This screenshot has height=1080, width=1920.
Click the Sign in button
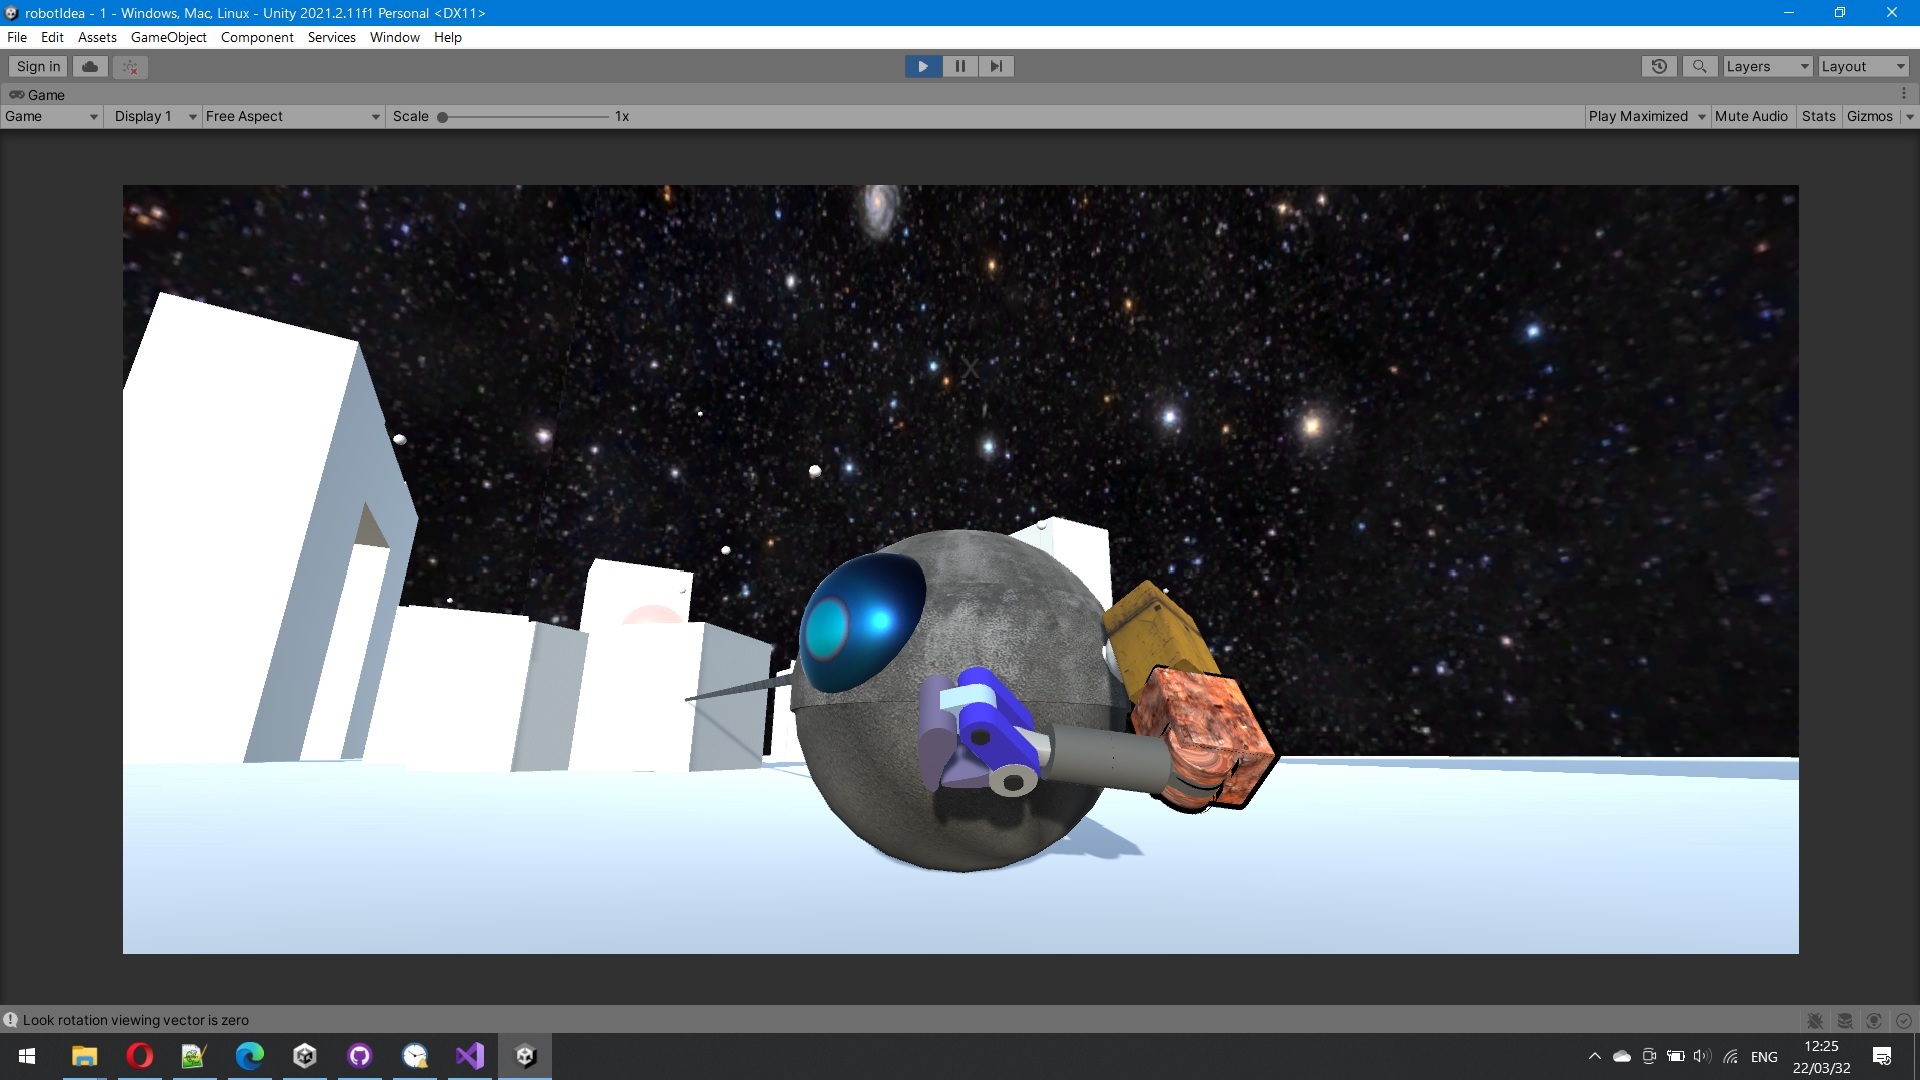(38, 66)
